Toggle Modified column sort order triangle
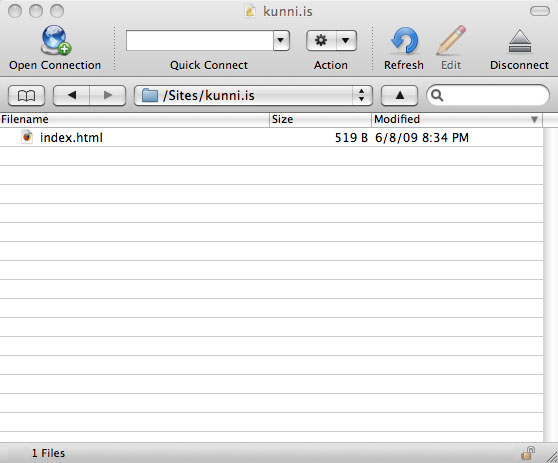The image size is (558, 463). pos(534,120)
